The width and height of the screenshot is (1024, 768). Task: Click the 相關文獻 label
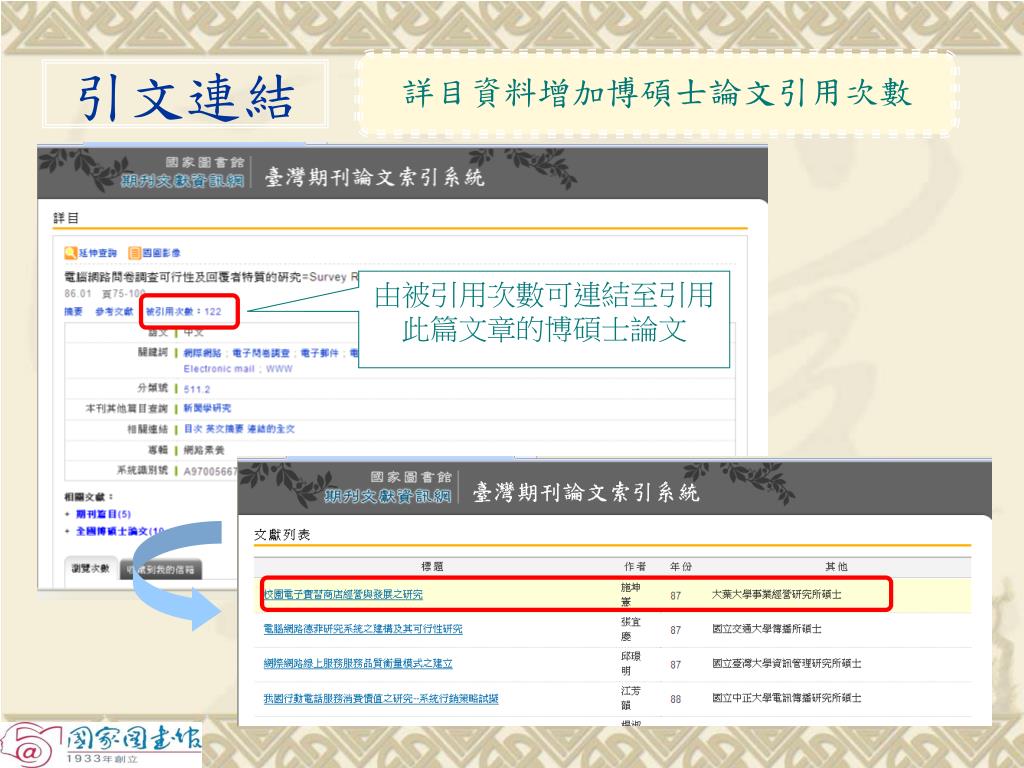click(88, 497)
